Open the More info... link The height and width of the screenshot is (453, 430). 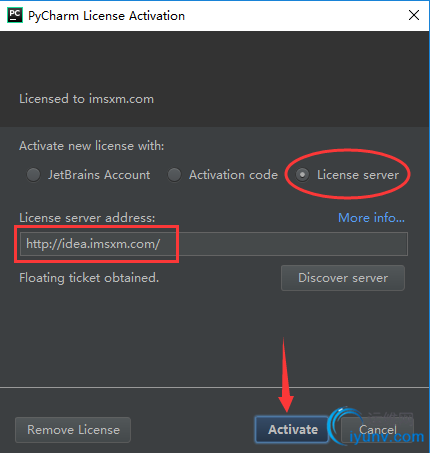[371, 218]
